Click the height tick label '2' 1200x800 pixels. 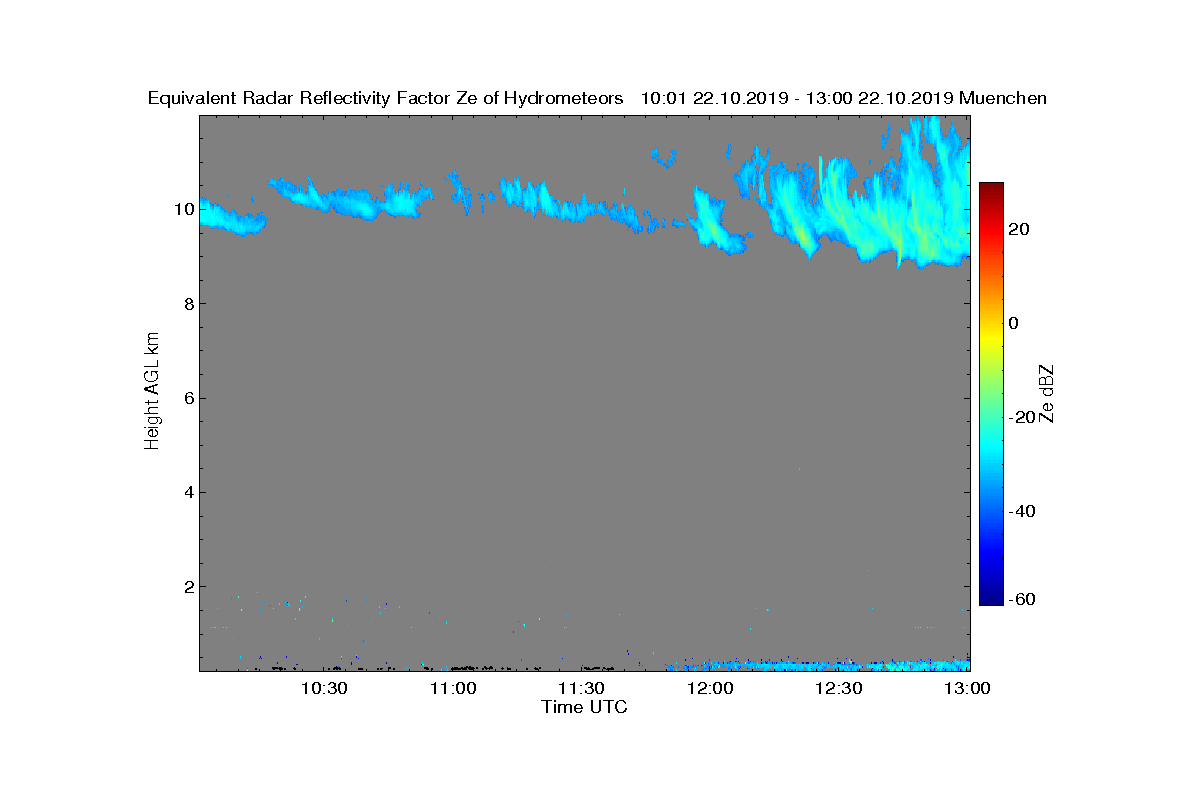[188, 586]
